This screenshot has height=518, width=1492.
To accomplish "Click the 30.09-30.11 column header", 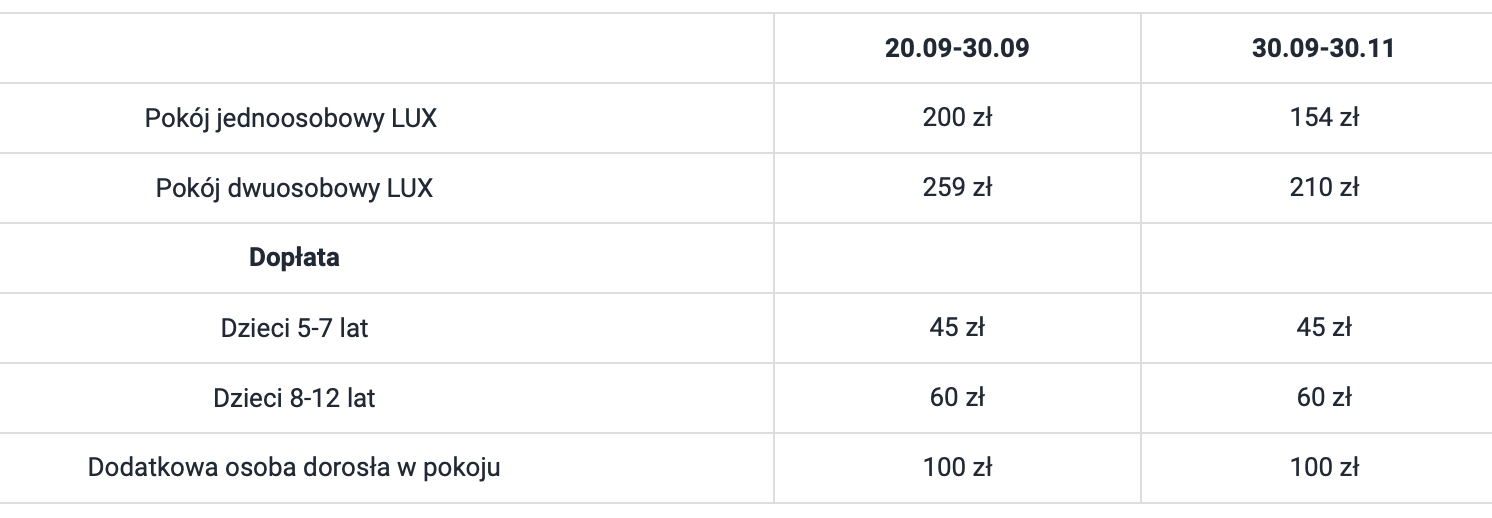I will pyautogui.click(x=1323, y=48).
